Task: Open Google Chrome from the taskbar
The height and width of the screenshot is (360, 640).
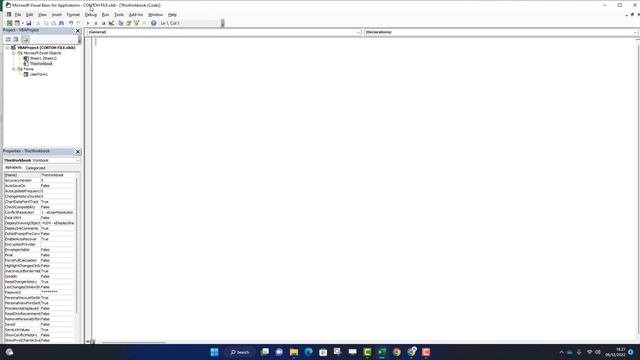Action: 397,352
